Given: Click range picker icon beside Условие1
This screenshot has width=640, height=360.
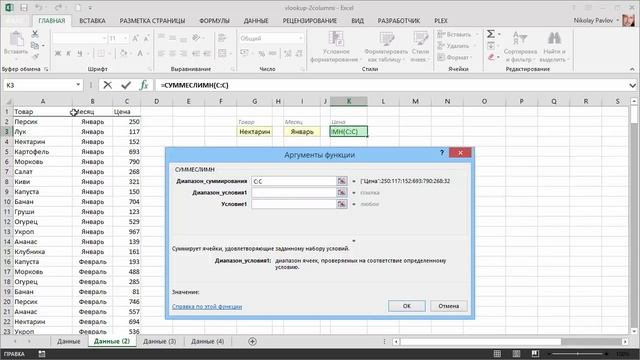Looking at the screenshot, I should point(342,204).
